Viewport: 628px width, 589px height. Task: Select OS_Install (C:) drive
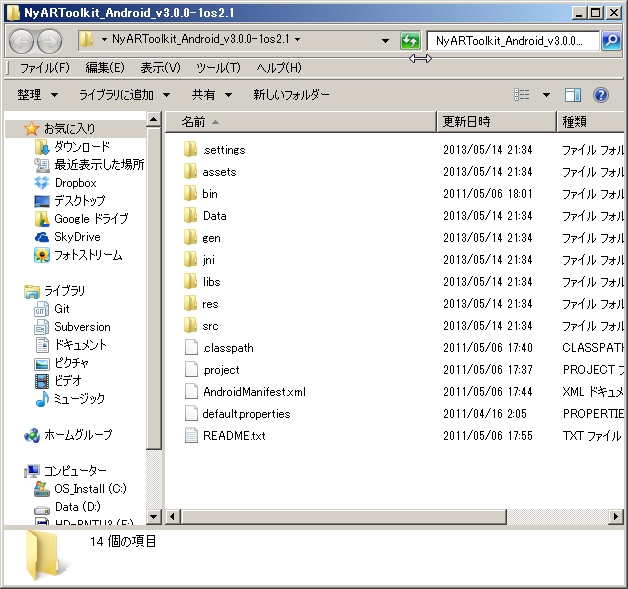[81, 489]
